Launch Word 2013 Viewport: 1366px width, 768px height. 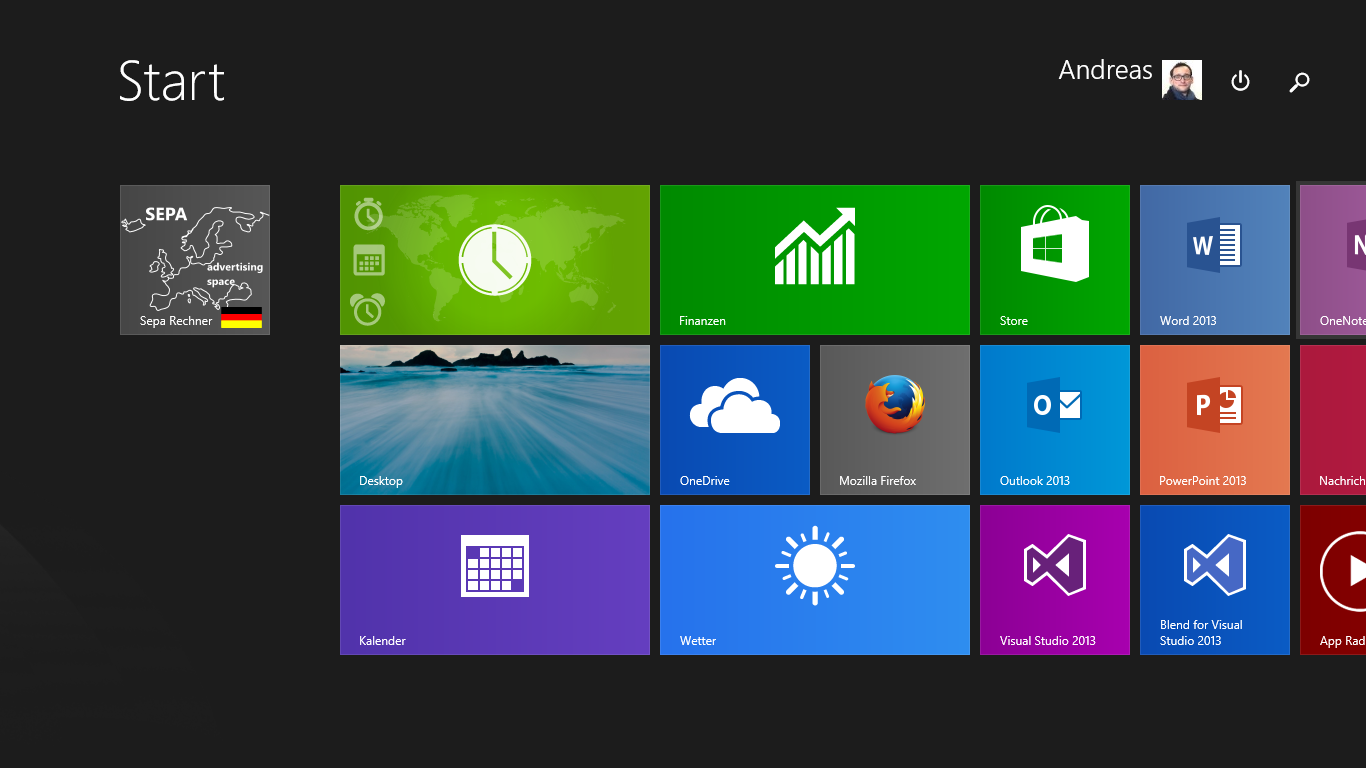1215,260
